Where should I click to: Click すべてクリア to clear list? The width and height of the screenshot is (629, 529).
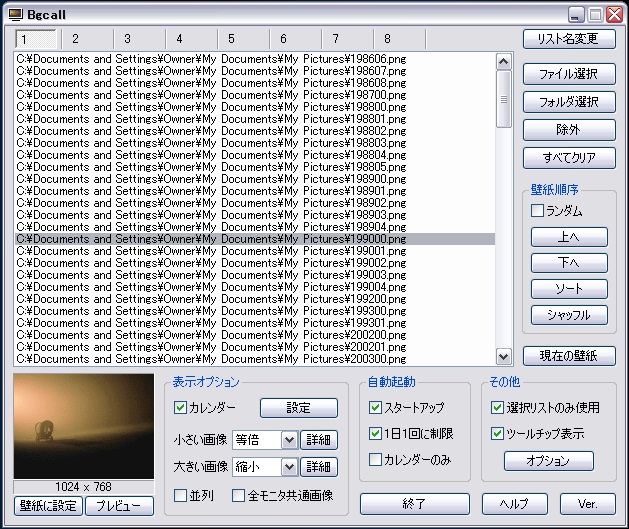tap(569, 158)
